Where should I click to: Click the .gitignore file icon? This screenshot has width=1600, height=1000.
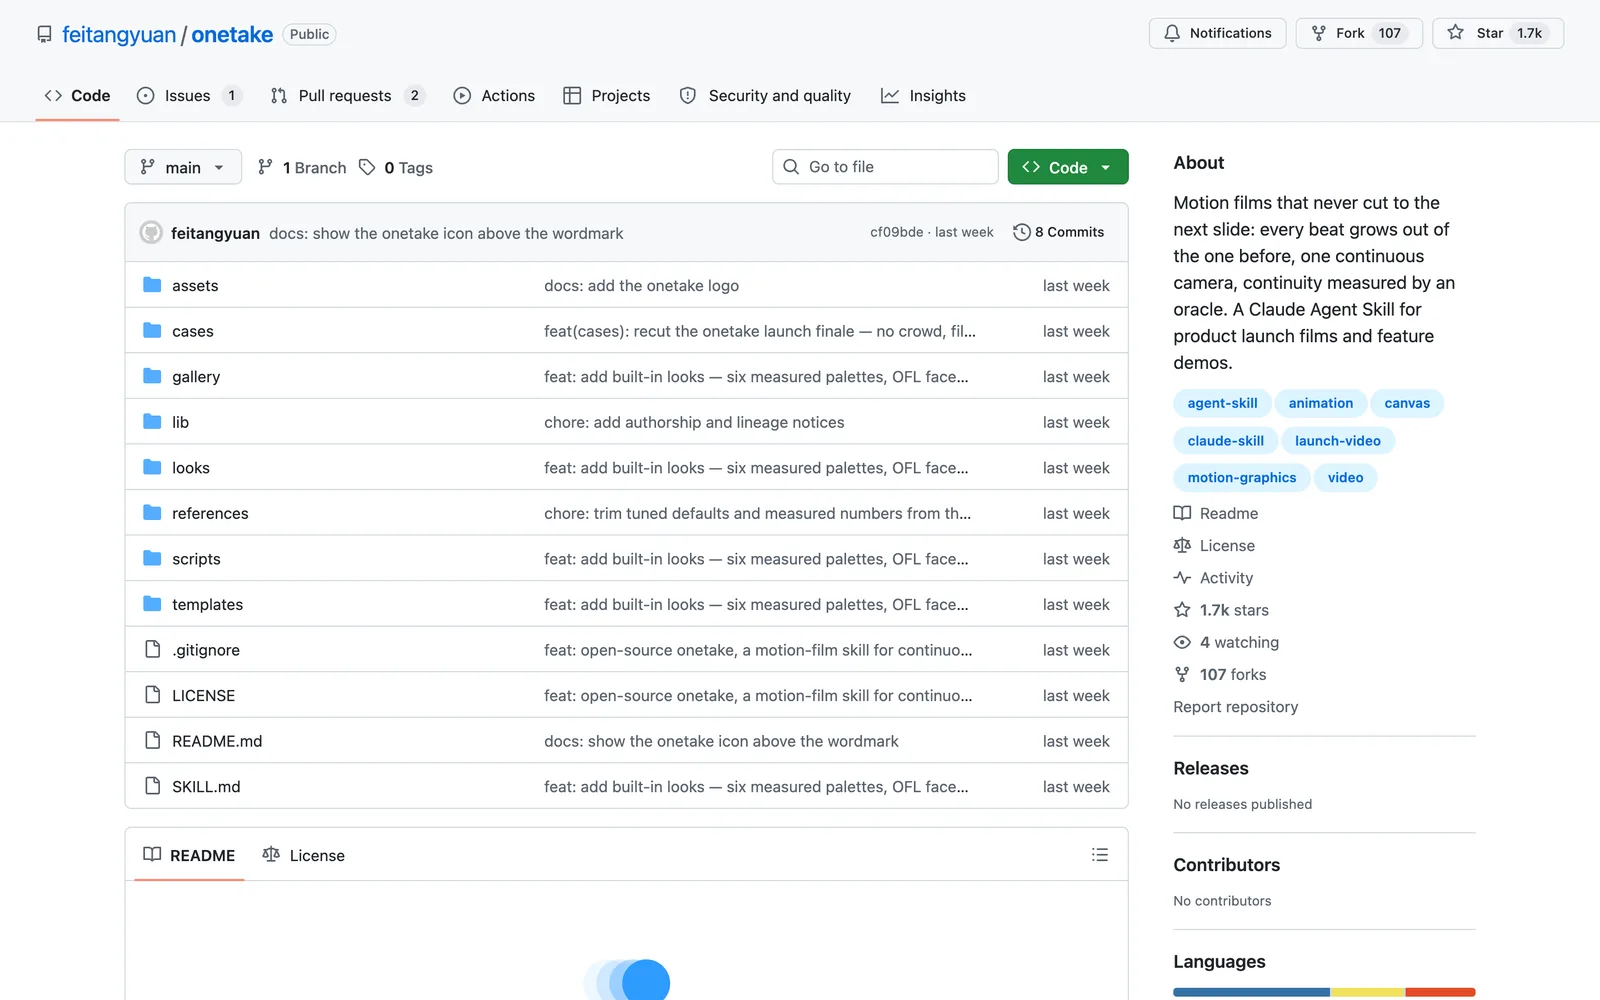point(152,649)
